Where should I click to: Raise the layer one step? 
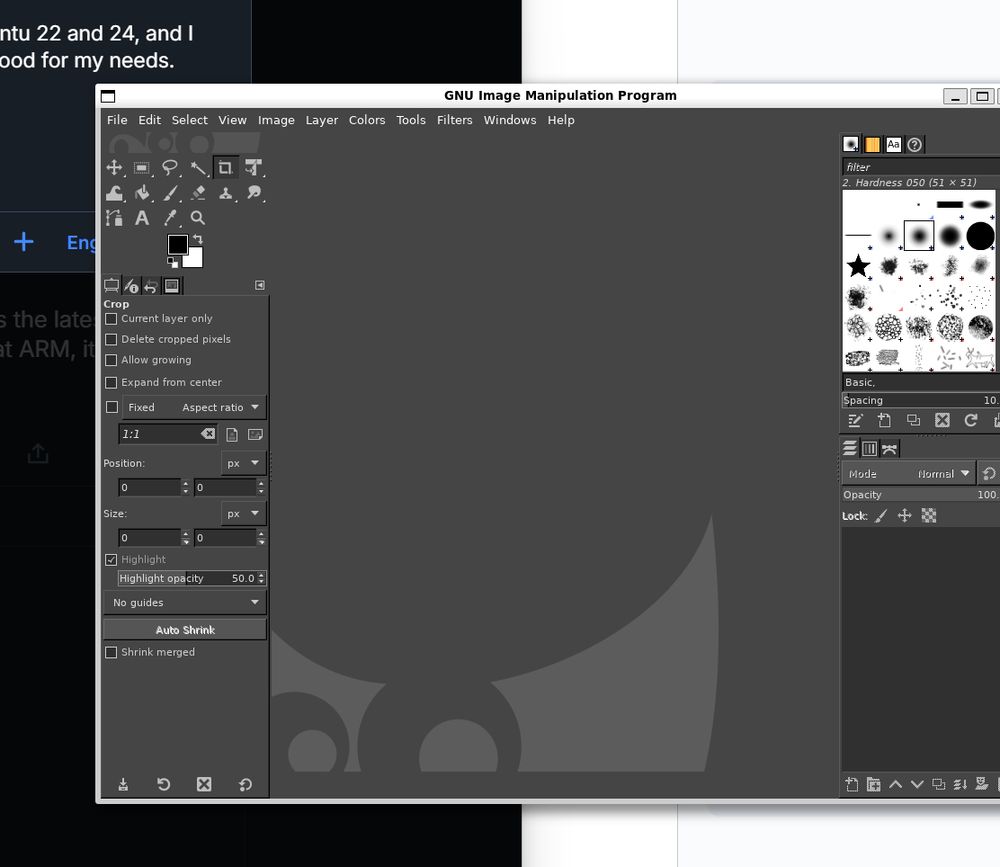coord(895,784)
